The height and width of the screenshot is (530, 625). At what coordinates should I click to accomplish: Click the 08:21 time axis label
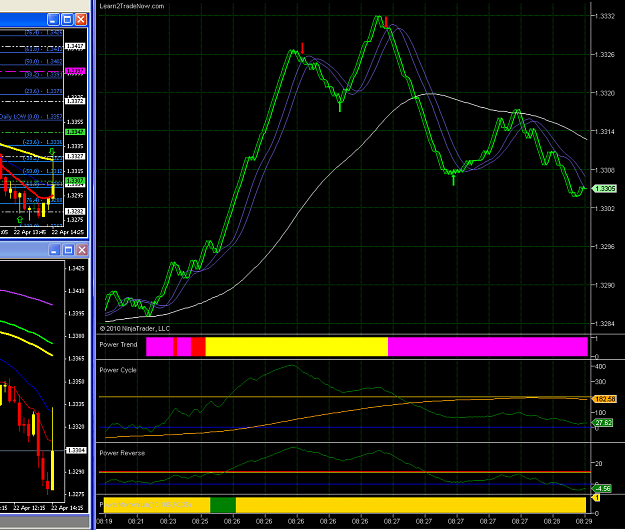pos(136,521)
